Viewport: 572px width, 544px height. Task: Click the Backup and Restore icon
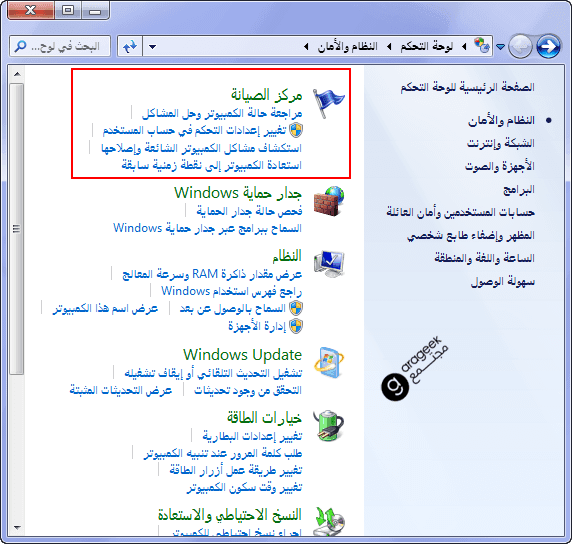(330, 521)
